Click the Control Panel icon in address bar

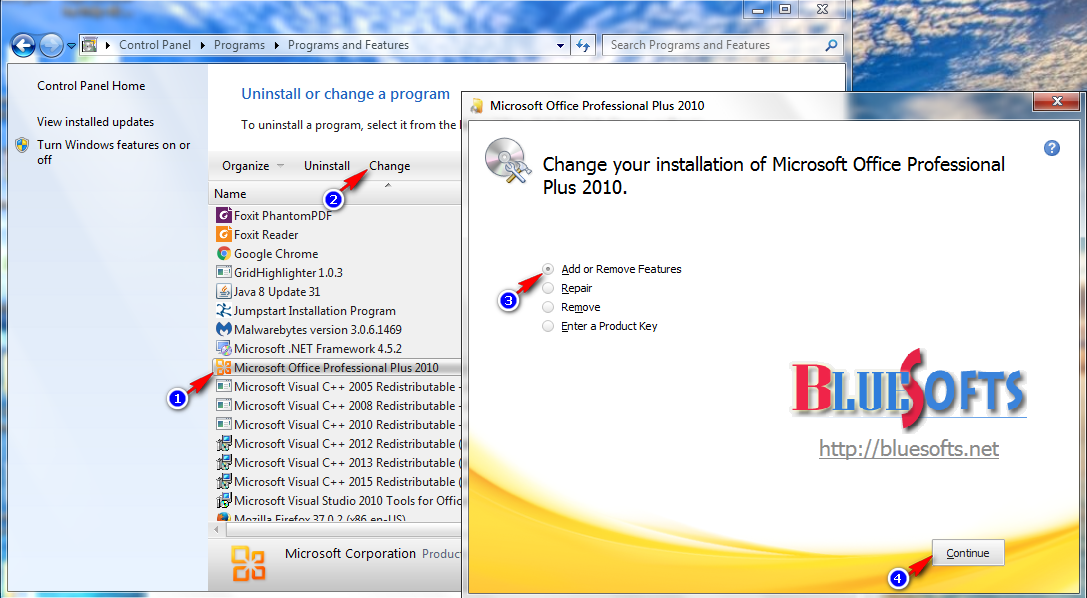tap(89, 45)
